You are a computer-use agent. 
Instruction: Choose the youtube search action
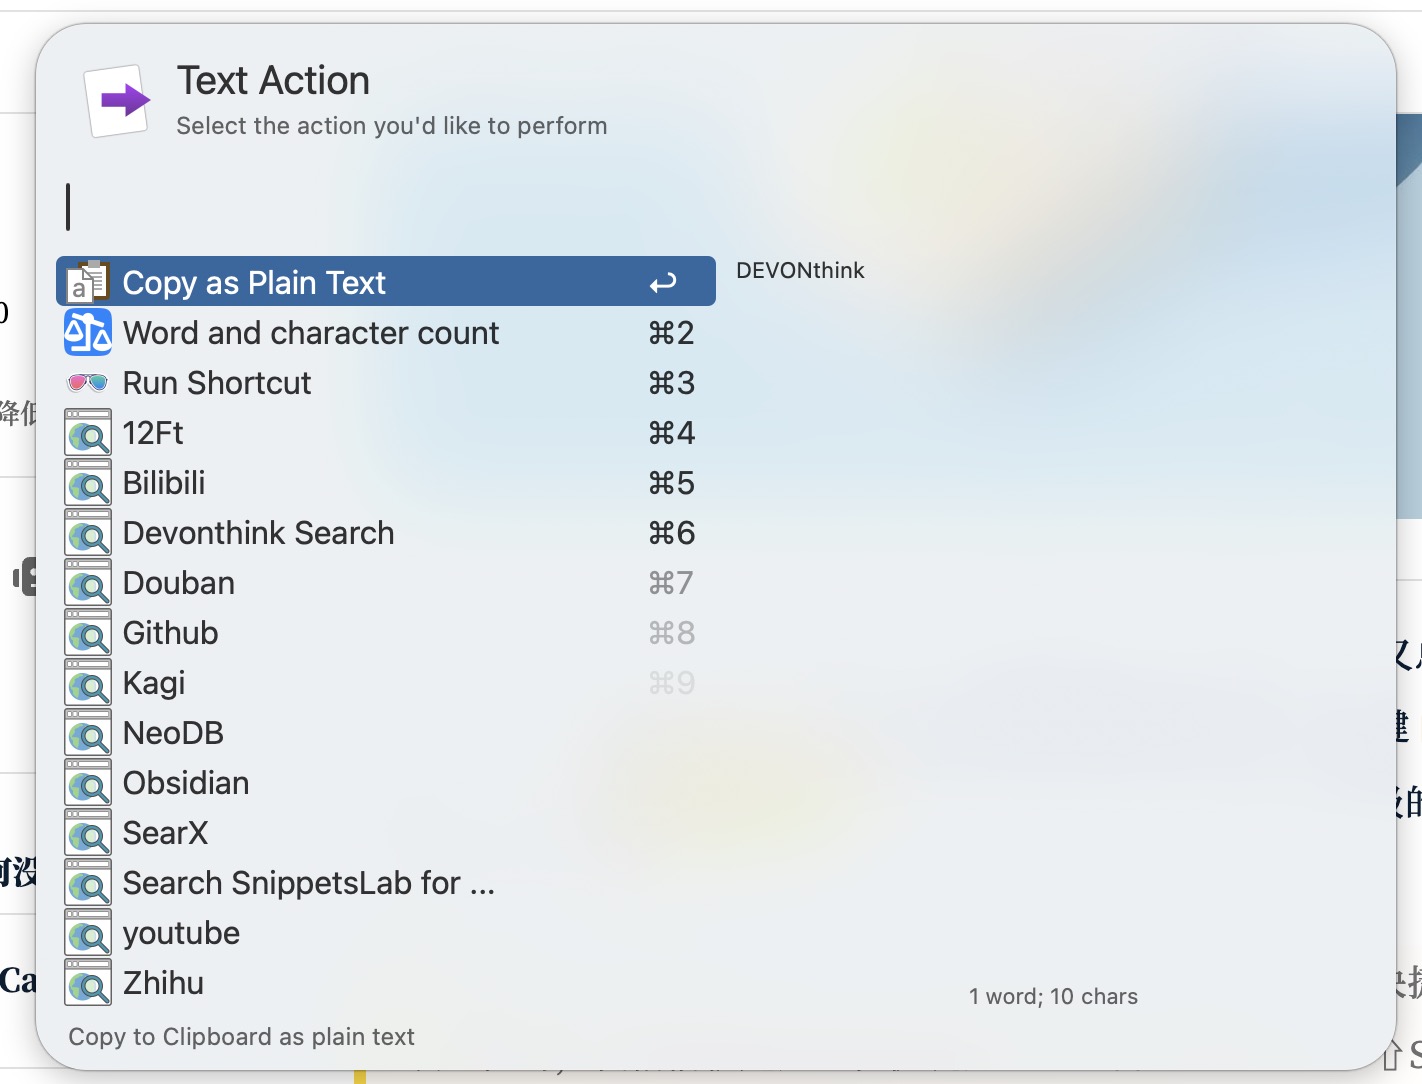tap(181, 933)
